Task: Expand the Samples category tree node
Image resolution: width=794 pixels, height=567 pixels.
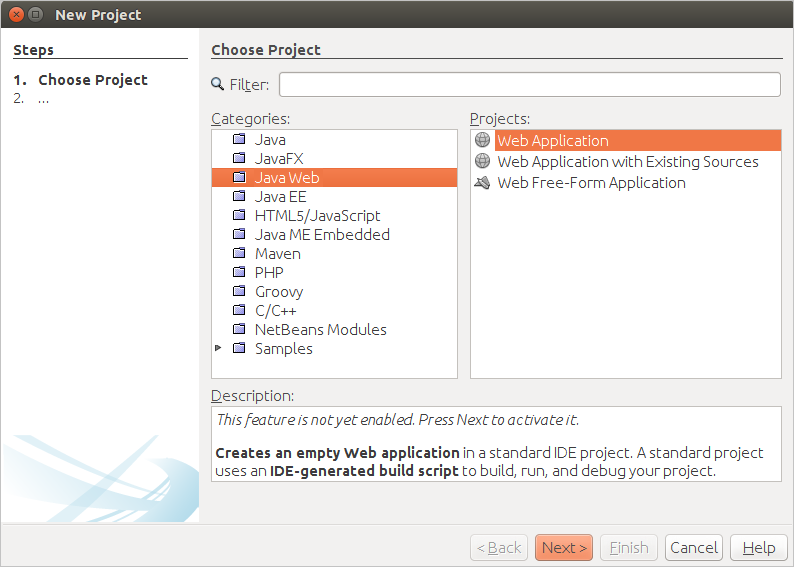Action: [218, 348]
